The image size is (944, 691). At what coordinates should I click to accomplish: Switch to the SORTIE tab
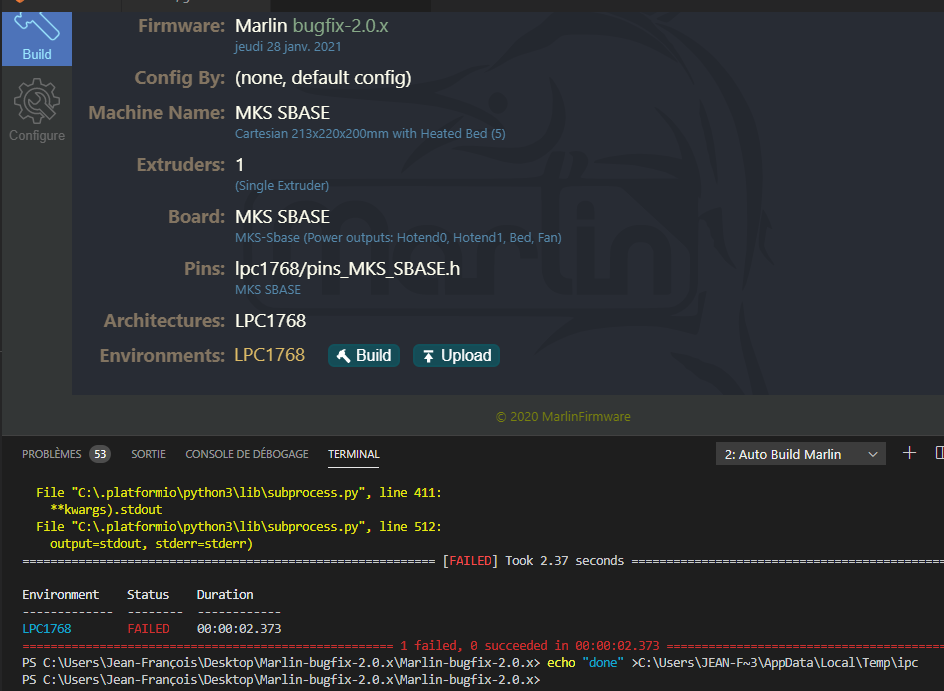(x=148, y=454)
